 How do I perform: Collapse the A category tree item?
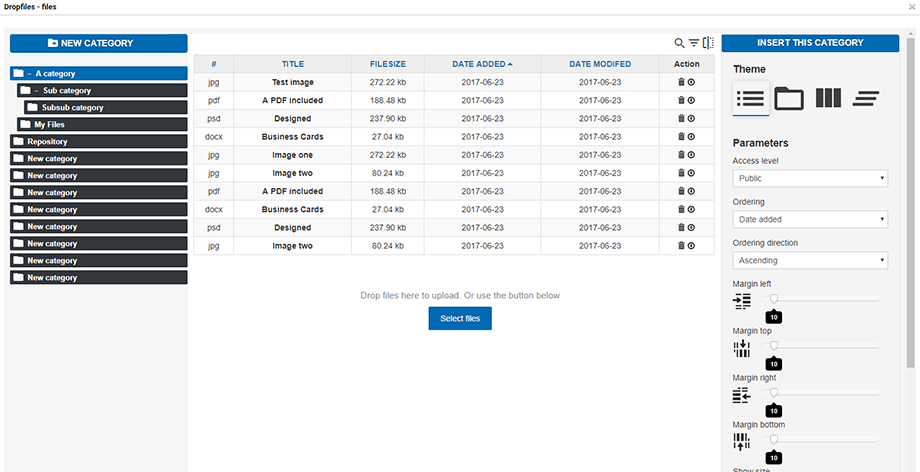pos(30,74)
